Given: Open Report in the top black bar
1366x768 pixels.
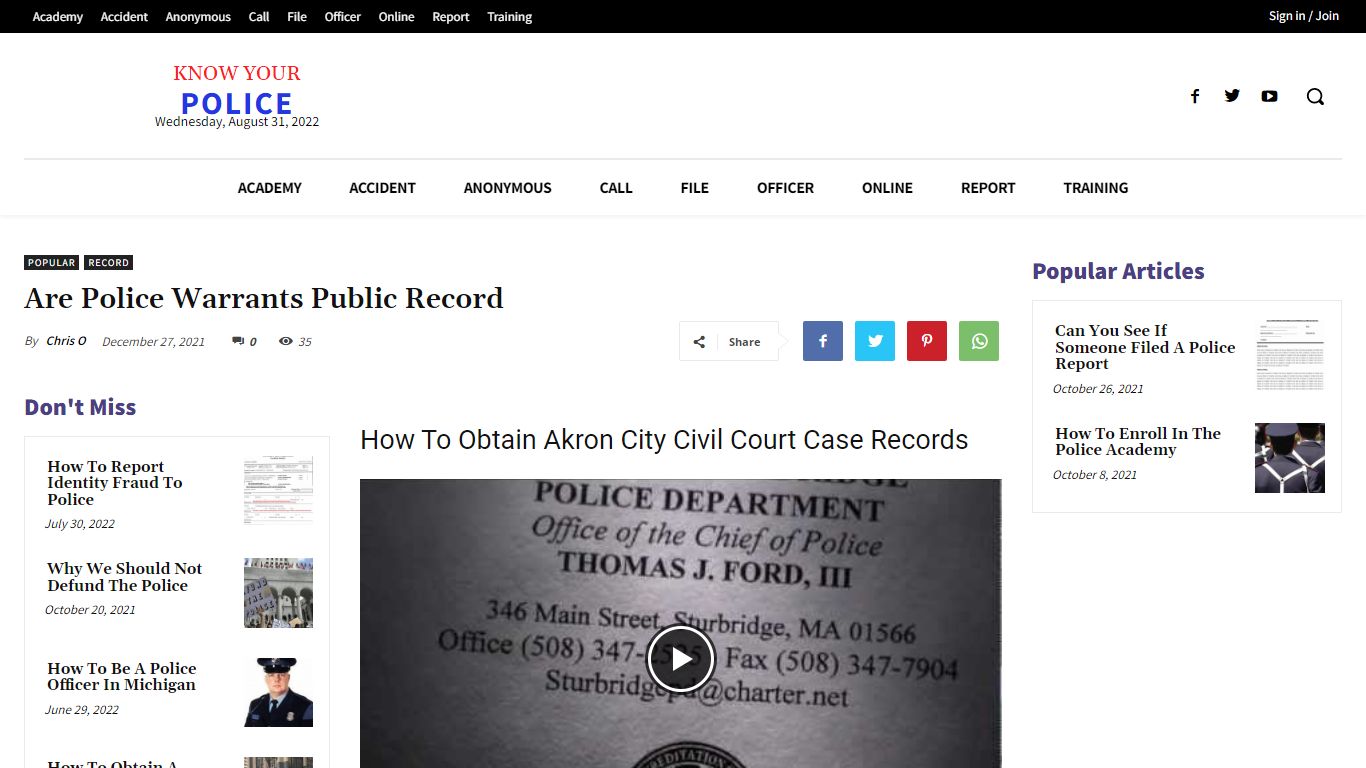Looking at the screenshot, I should pyautogui.click(x=450, y=17).
